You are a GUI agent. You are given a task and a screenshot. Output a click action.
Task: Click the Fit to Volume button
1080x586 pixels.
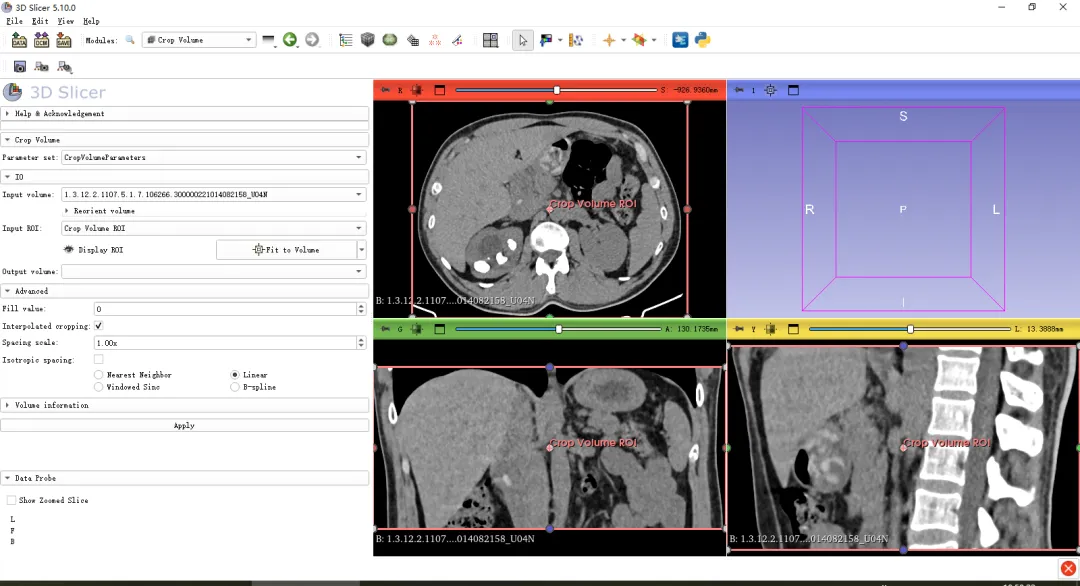[286, 250]
